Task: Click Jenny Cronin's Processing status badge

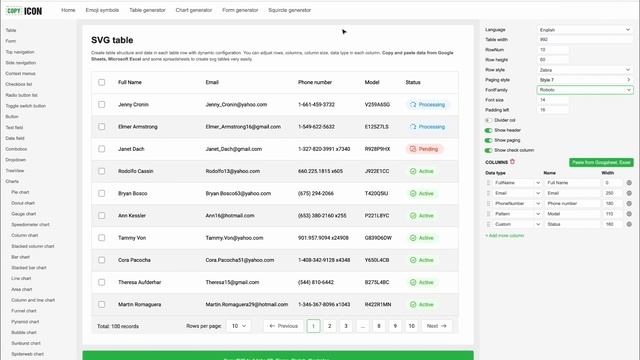Action: [427, 105]
